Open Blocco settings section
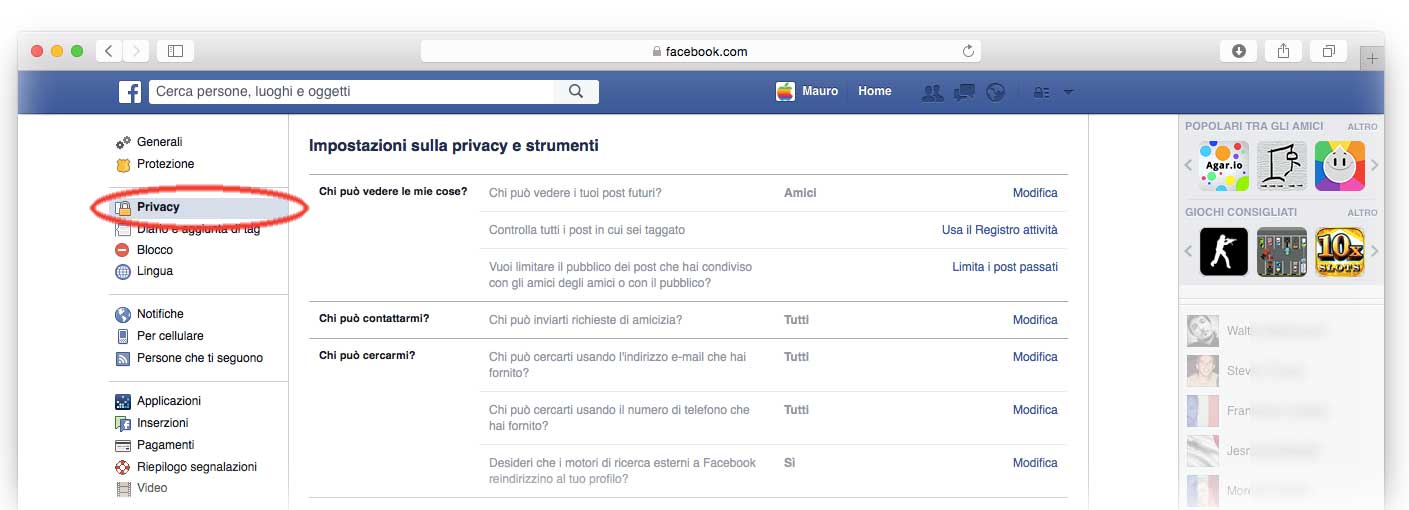 (154, 250)
